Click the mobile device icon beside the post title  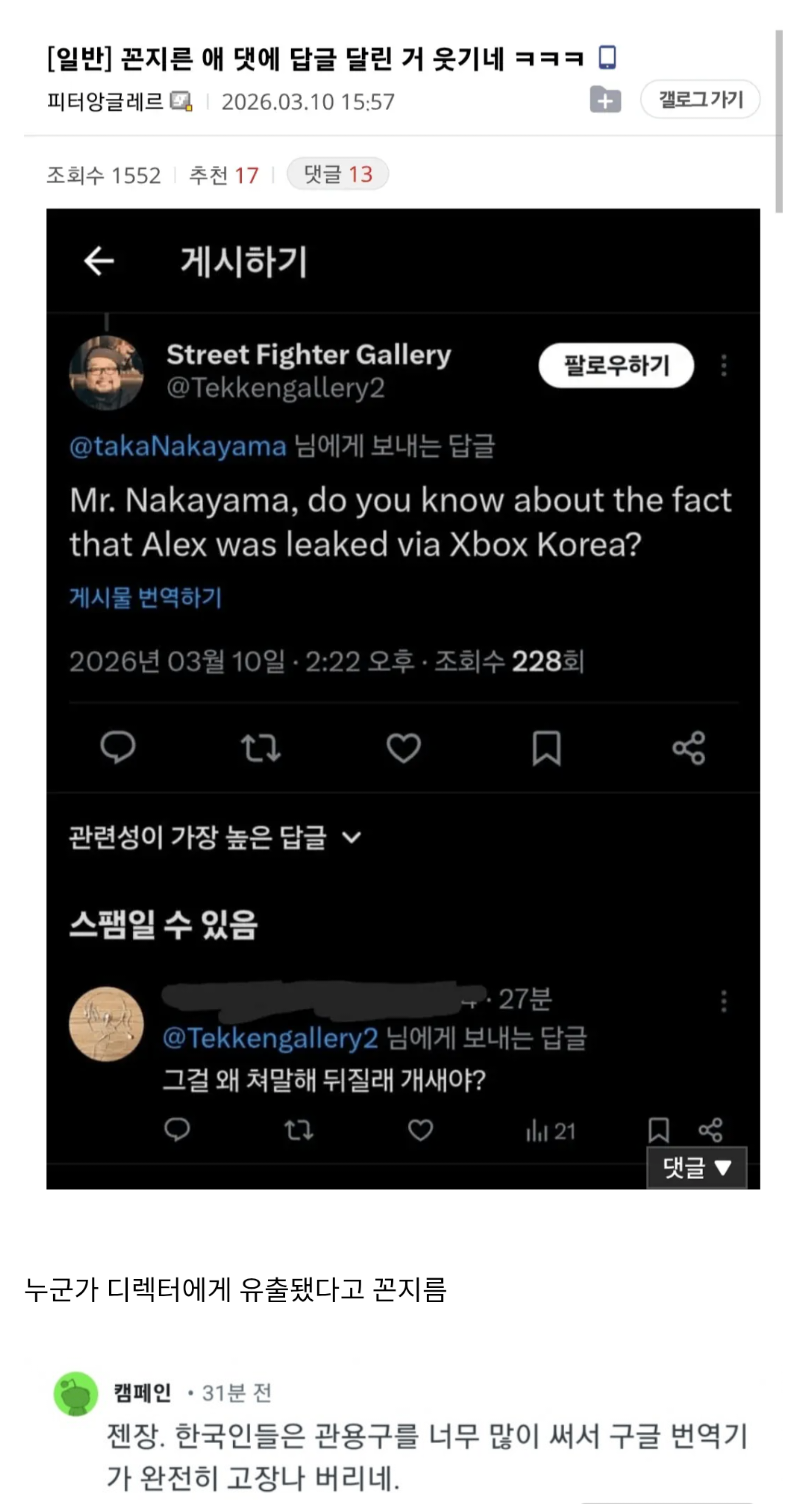point(607,58)
